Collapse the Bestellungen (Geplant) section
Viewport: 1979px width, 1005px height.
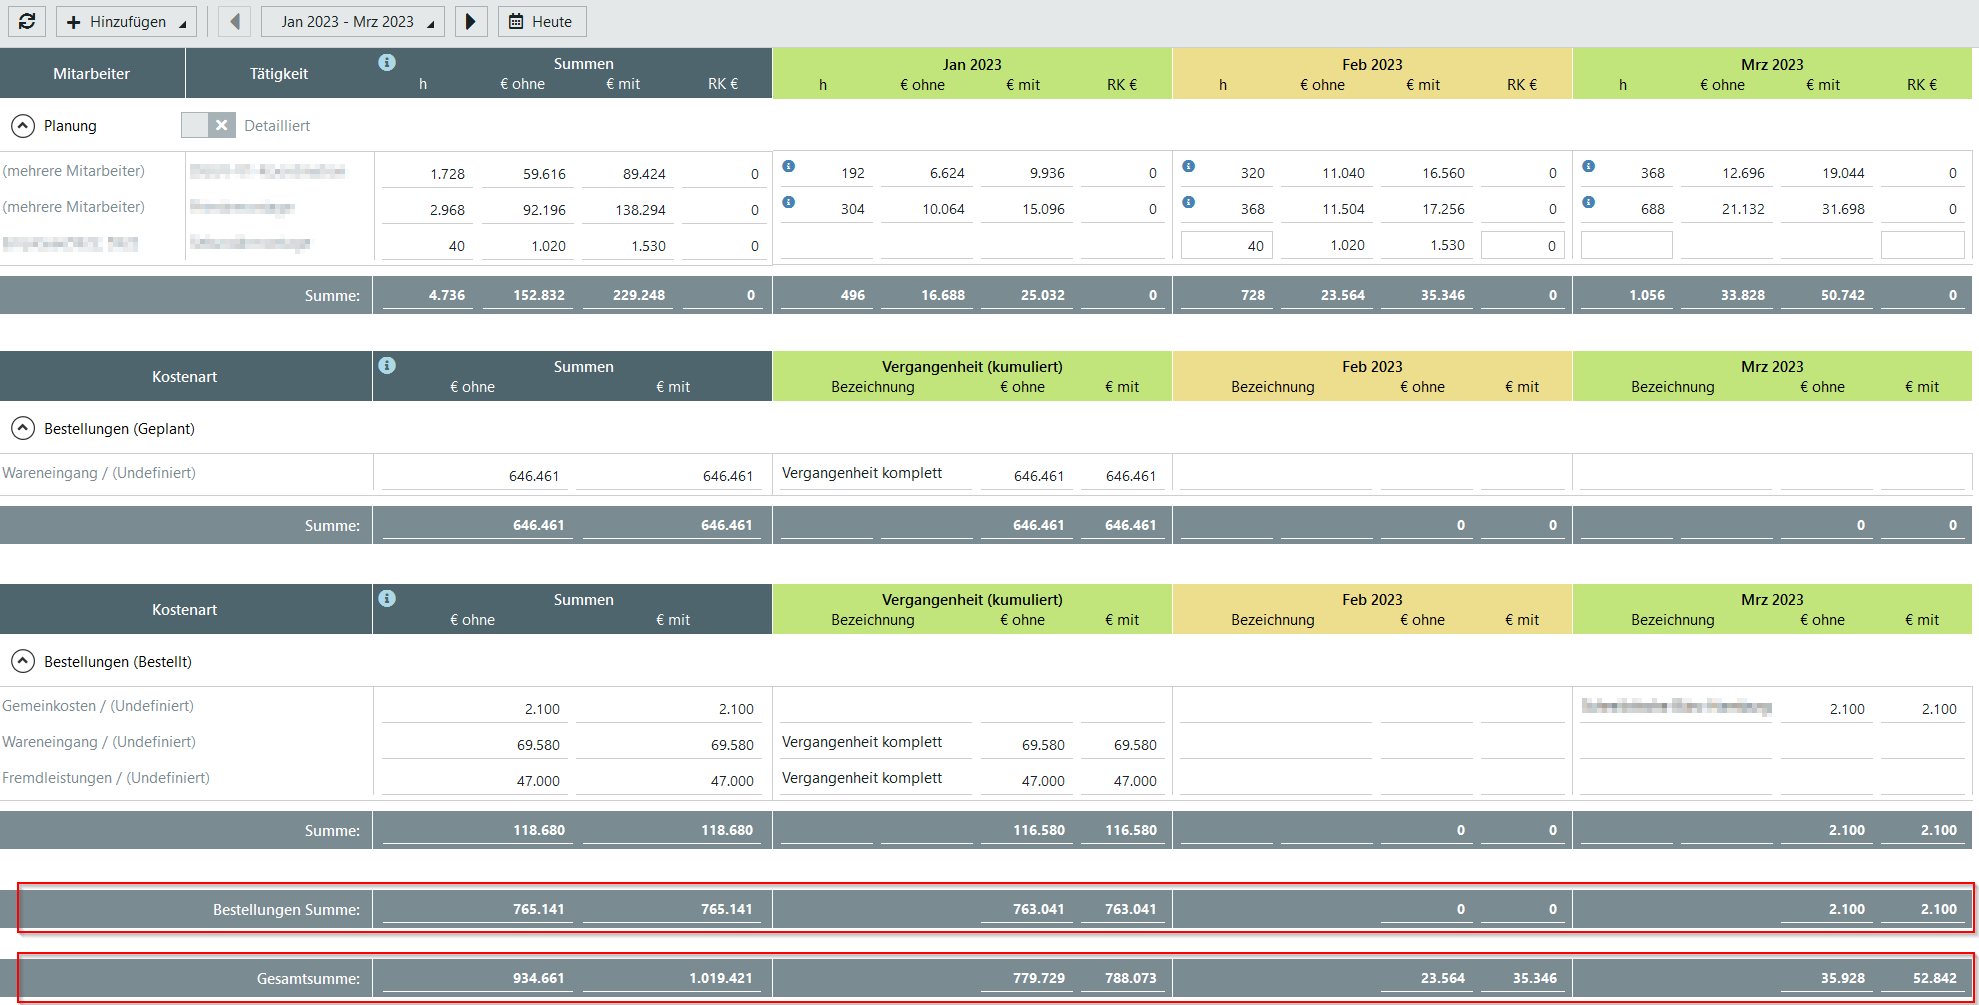pos(23,429)
